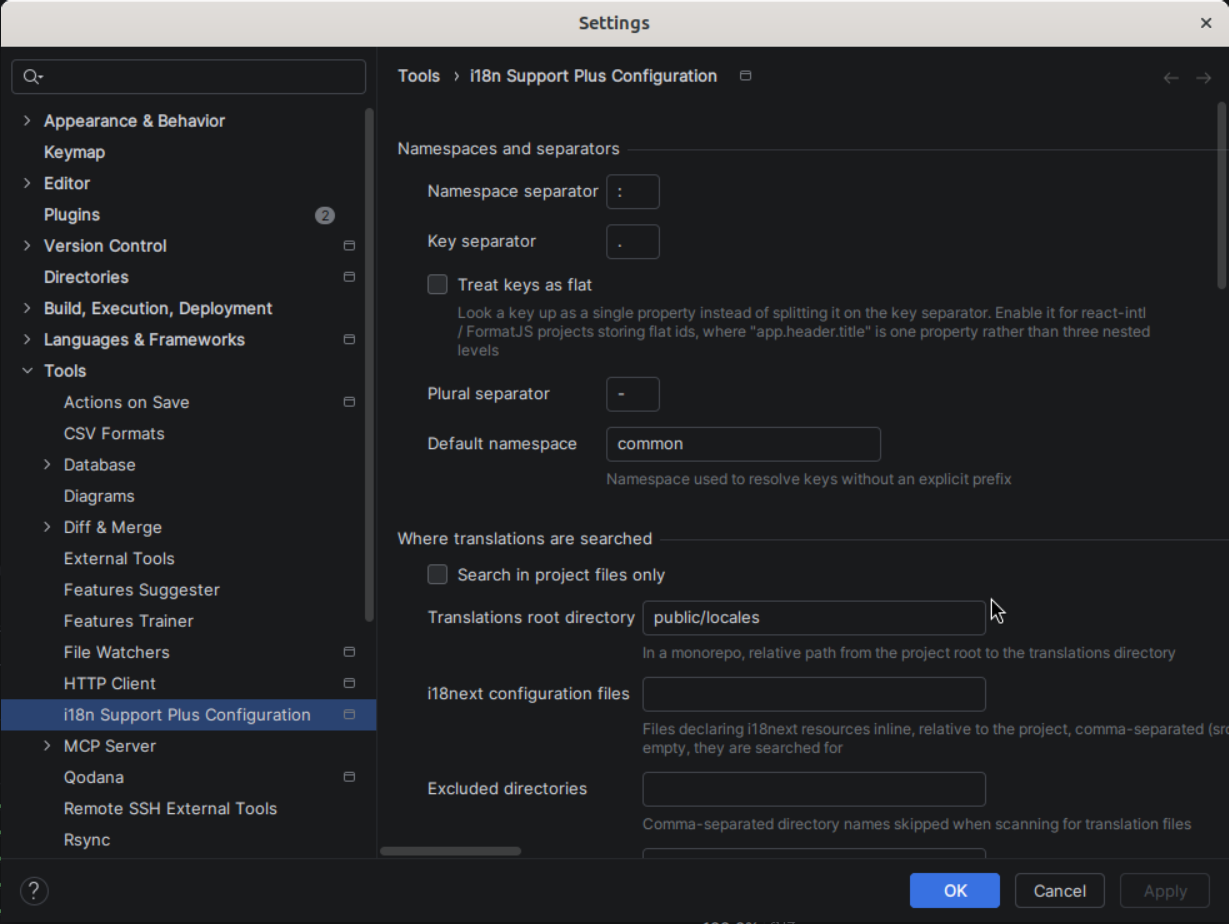Viewport: 1229px width, 924px height.
Task: Click the Excluded directories field
Action: click(814, 789)
